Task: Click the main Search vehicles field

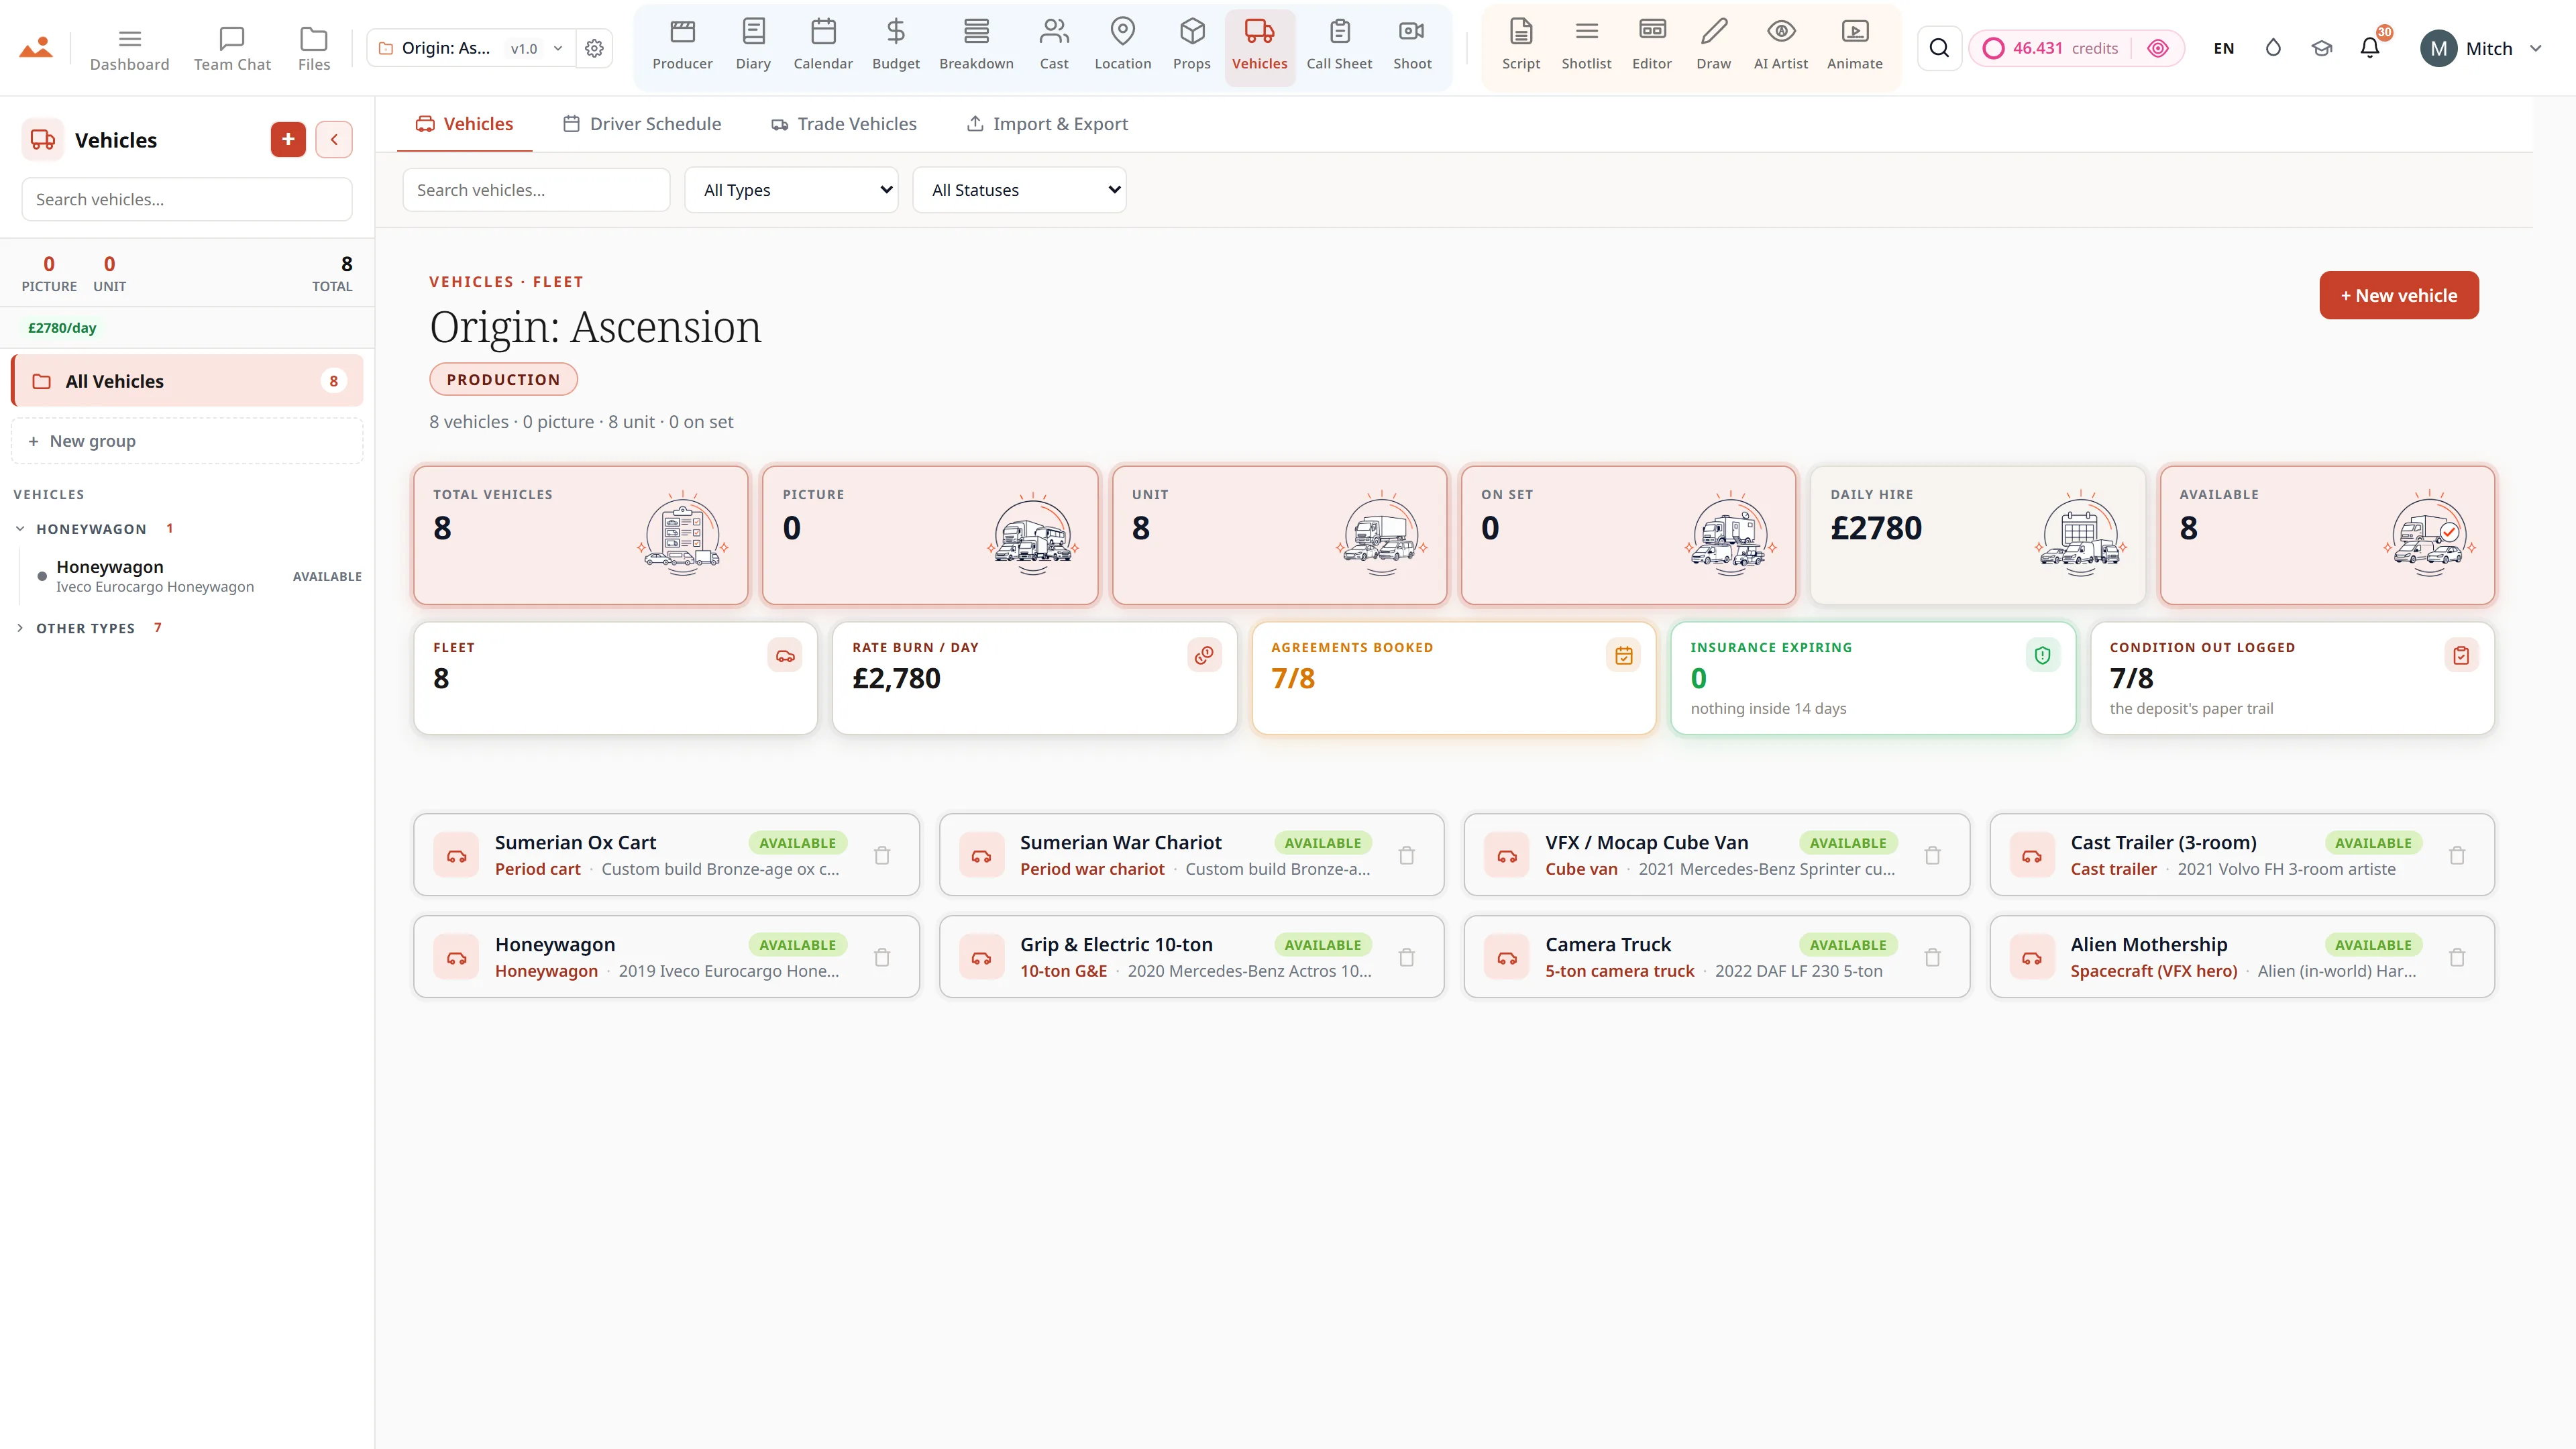Action: pyautogui.click(x=536, y=190)
